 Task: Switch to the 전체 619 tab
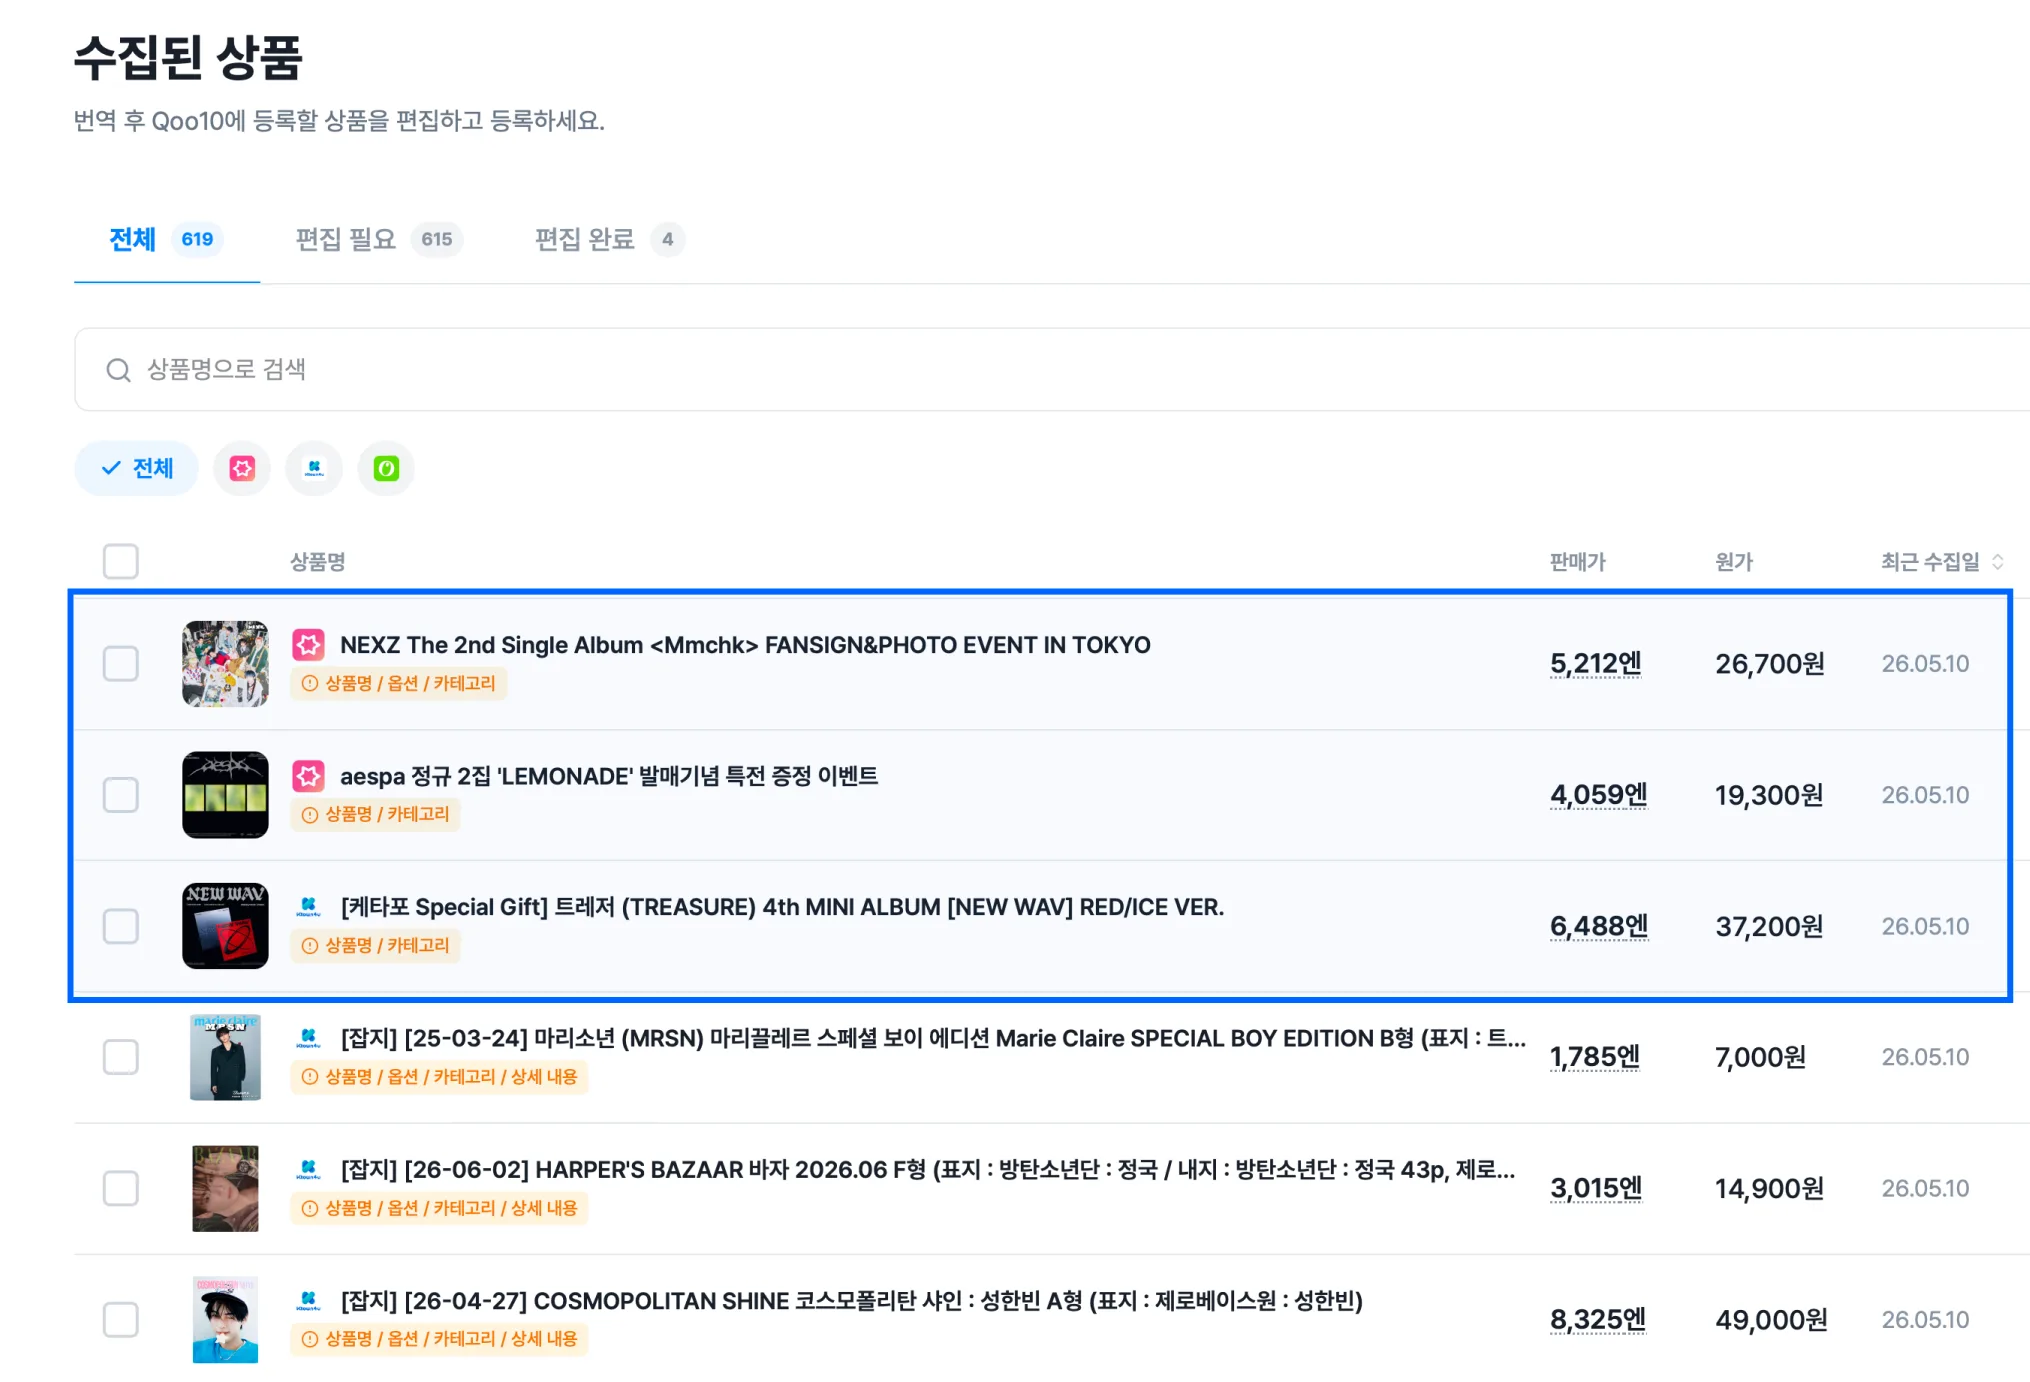click(166, 239)
